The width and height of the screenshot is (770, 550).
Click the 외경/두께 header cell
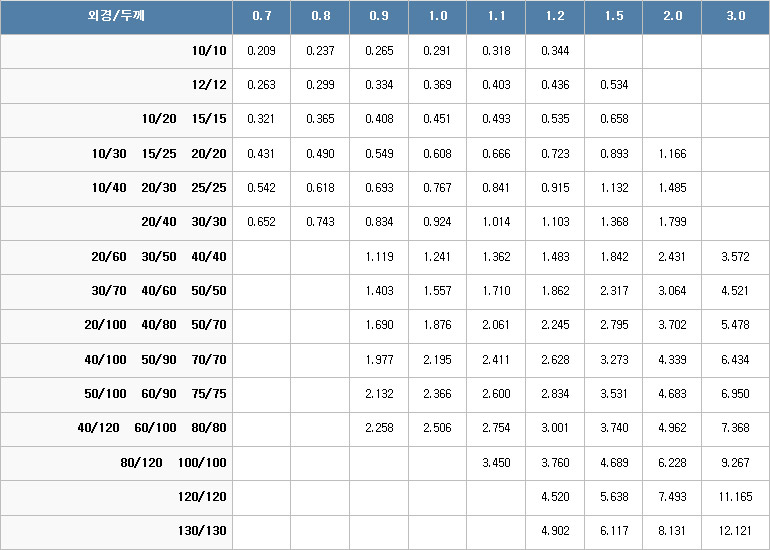pos(116,17)
